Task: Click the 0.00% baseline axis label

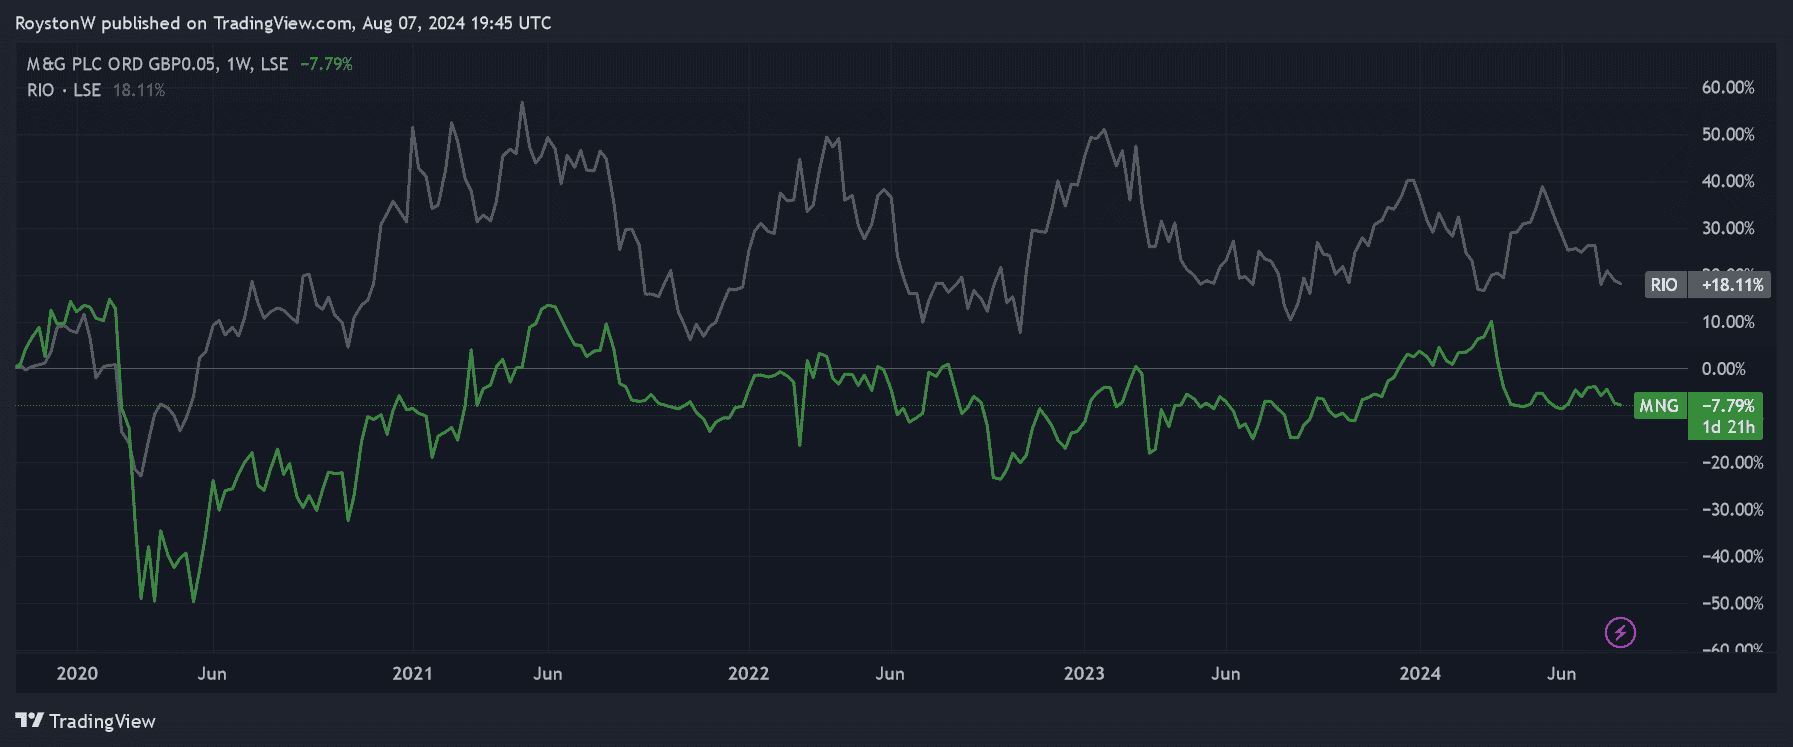Action: point(1723,369)
